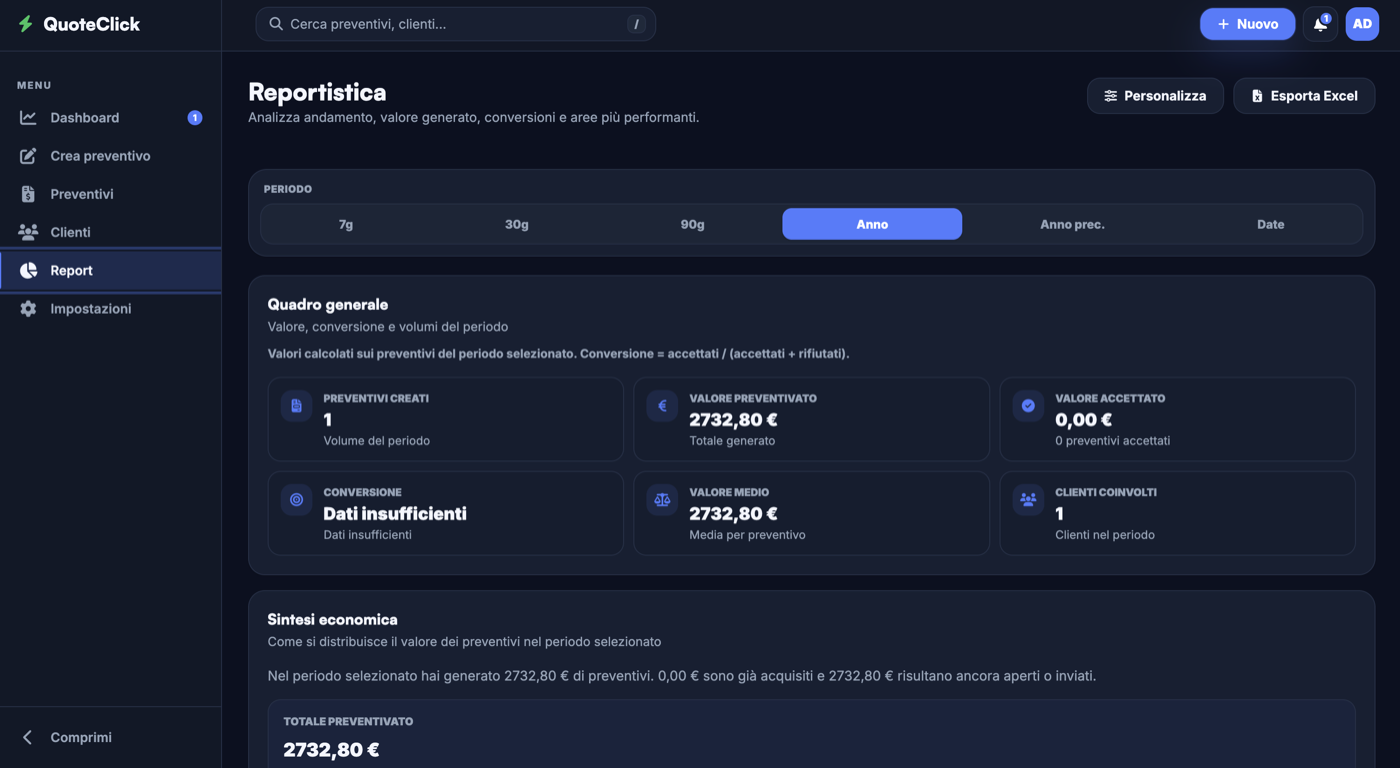
Task: Click the Sintesi economica heading
Action: [x=332, y=619]
